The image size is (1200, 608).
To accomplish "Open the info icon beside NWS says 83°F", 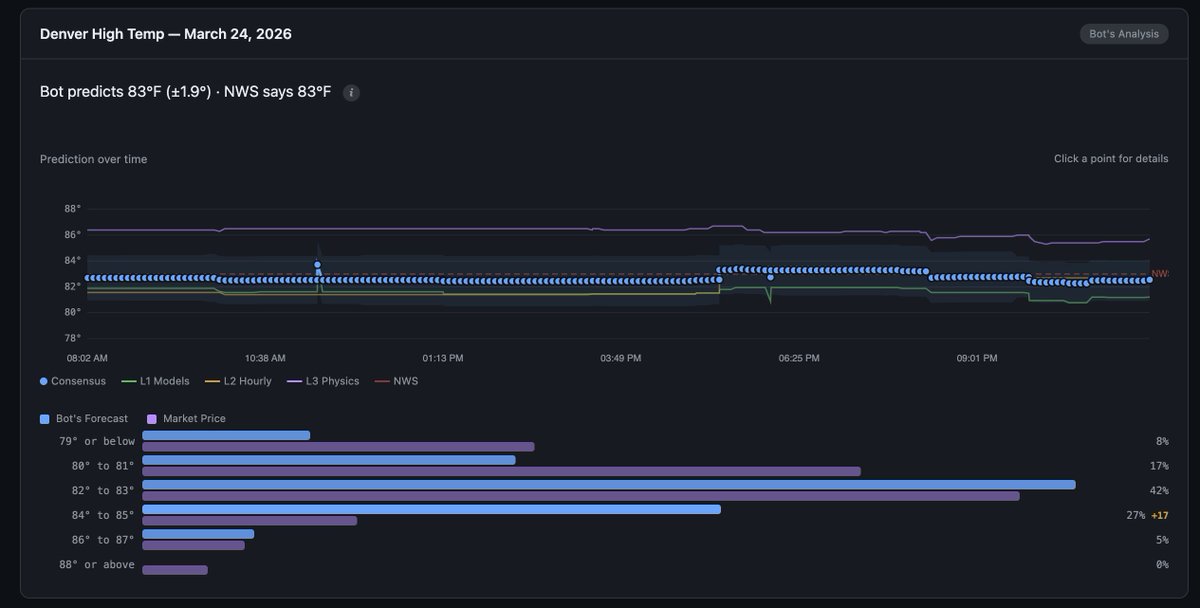I will [x=351, y=93].
